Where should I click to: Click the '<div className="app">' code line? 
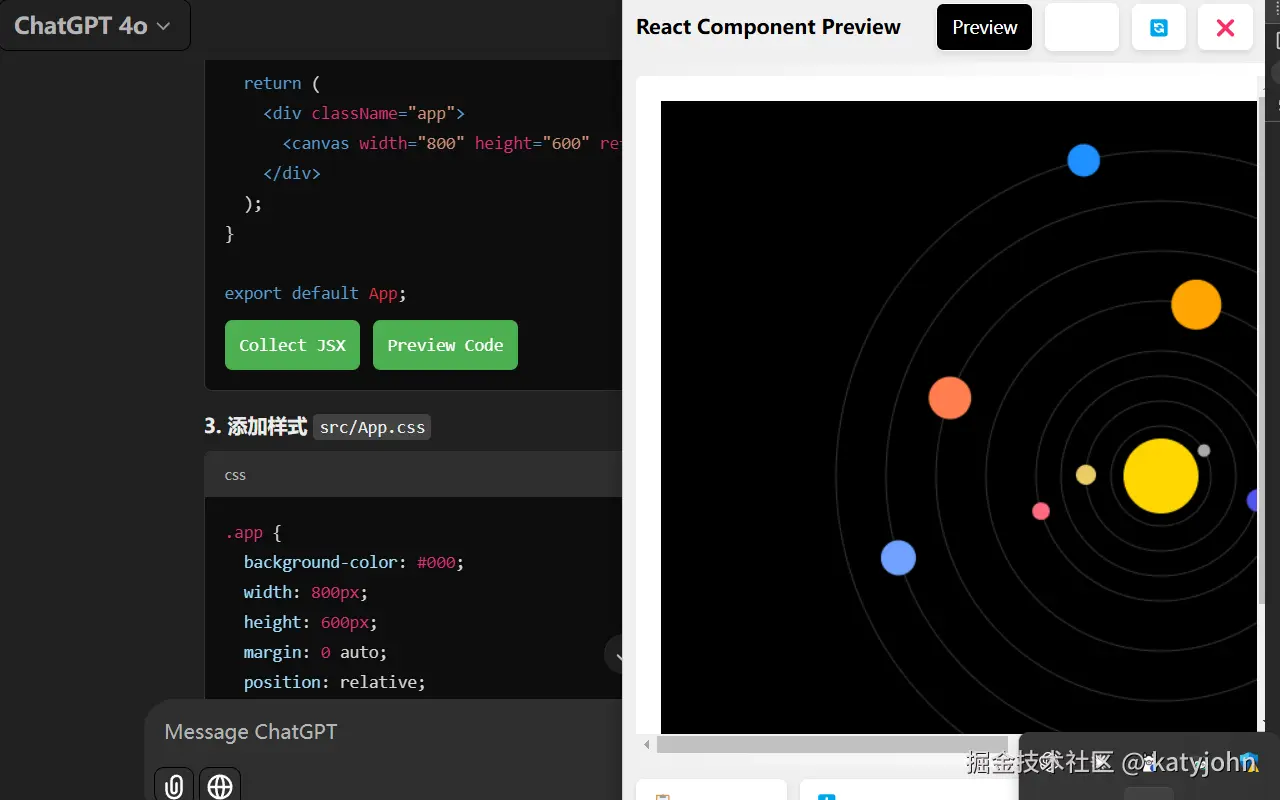[x=364, y=113]
